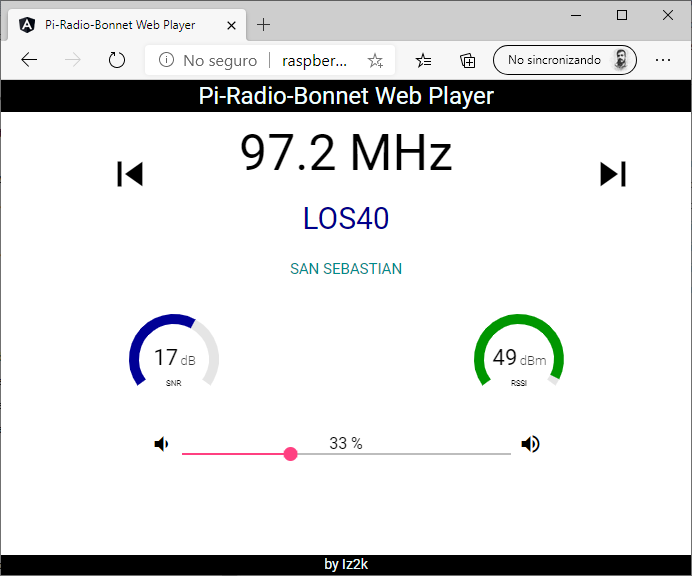This screenshot has height=576, width=692.
Task: Reload the page with refresh icon
Action: (x=117, y=60)
